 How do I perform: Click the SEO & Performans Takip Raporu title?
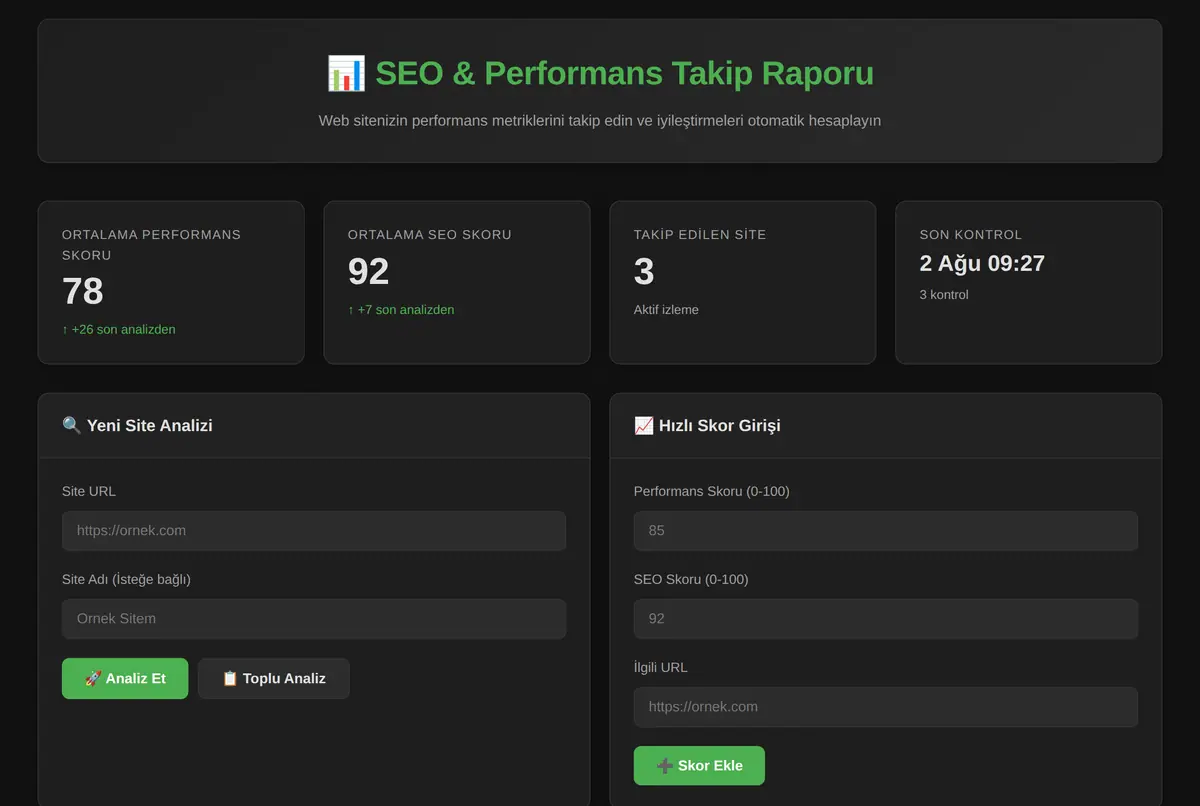(624, 73)
